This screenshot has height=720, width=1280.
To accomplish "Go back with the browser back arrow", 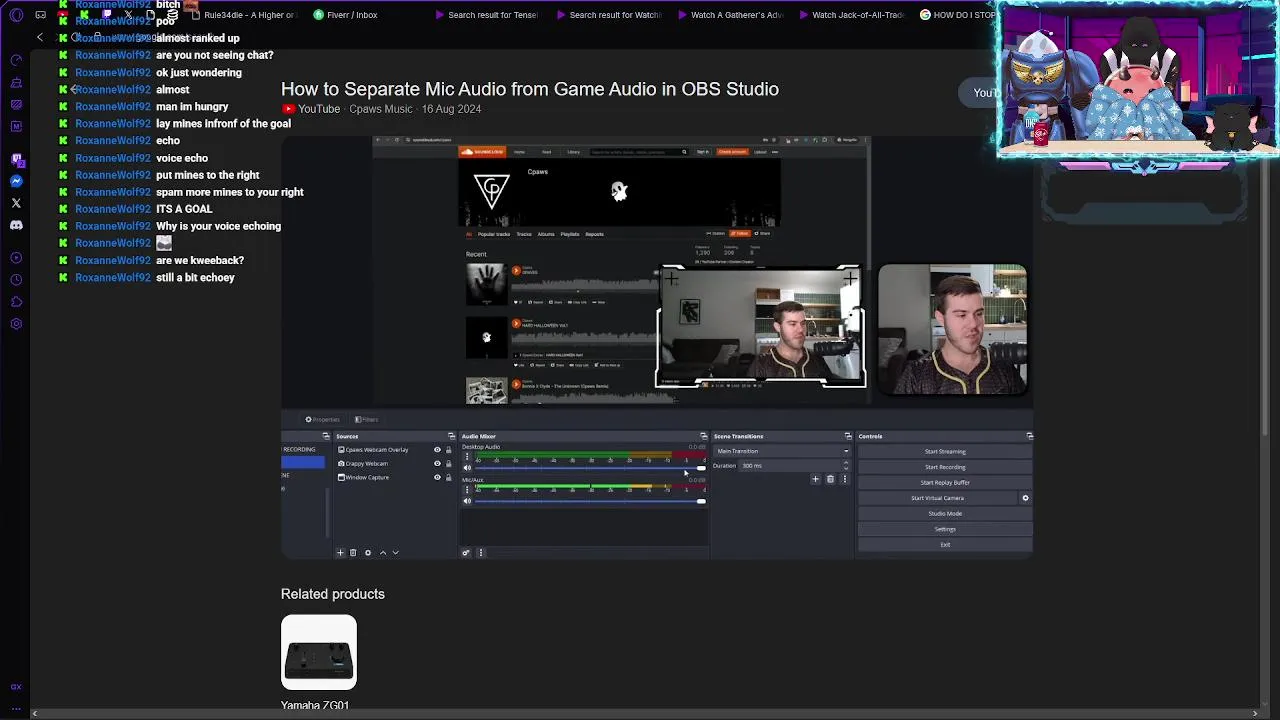I will [40, 38].
